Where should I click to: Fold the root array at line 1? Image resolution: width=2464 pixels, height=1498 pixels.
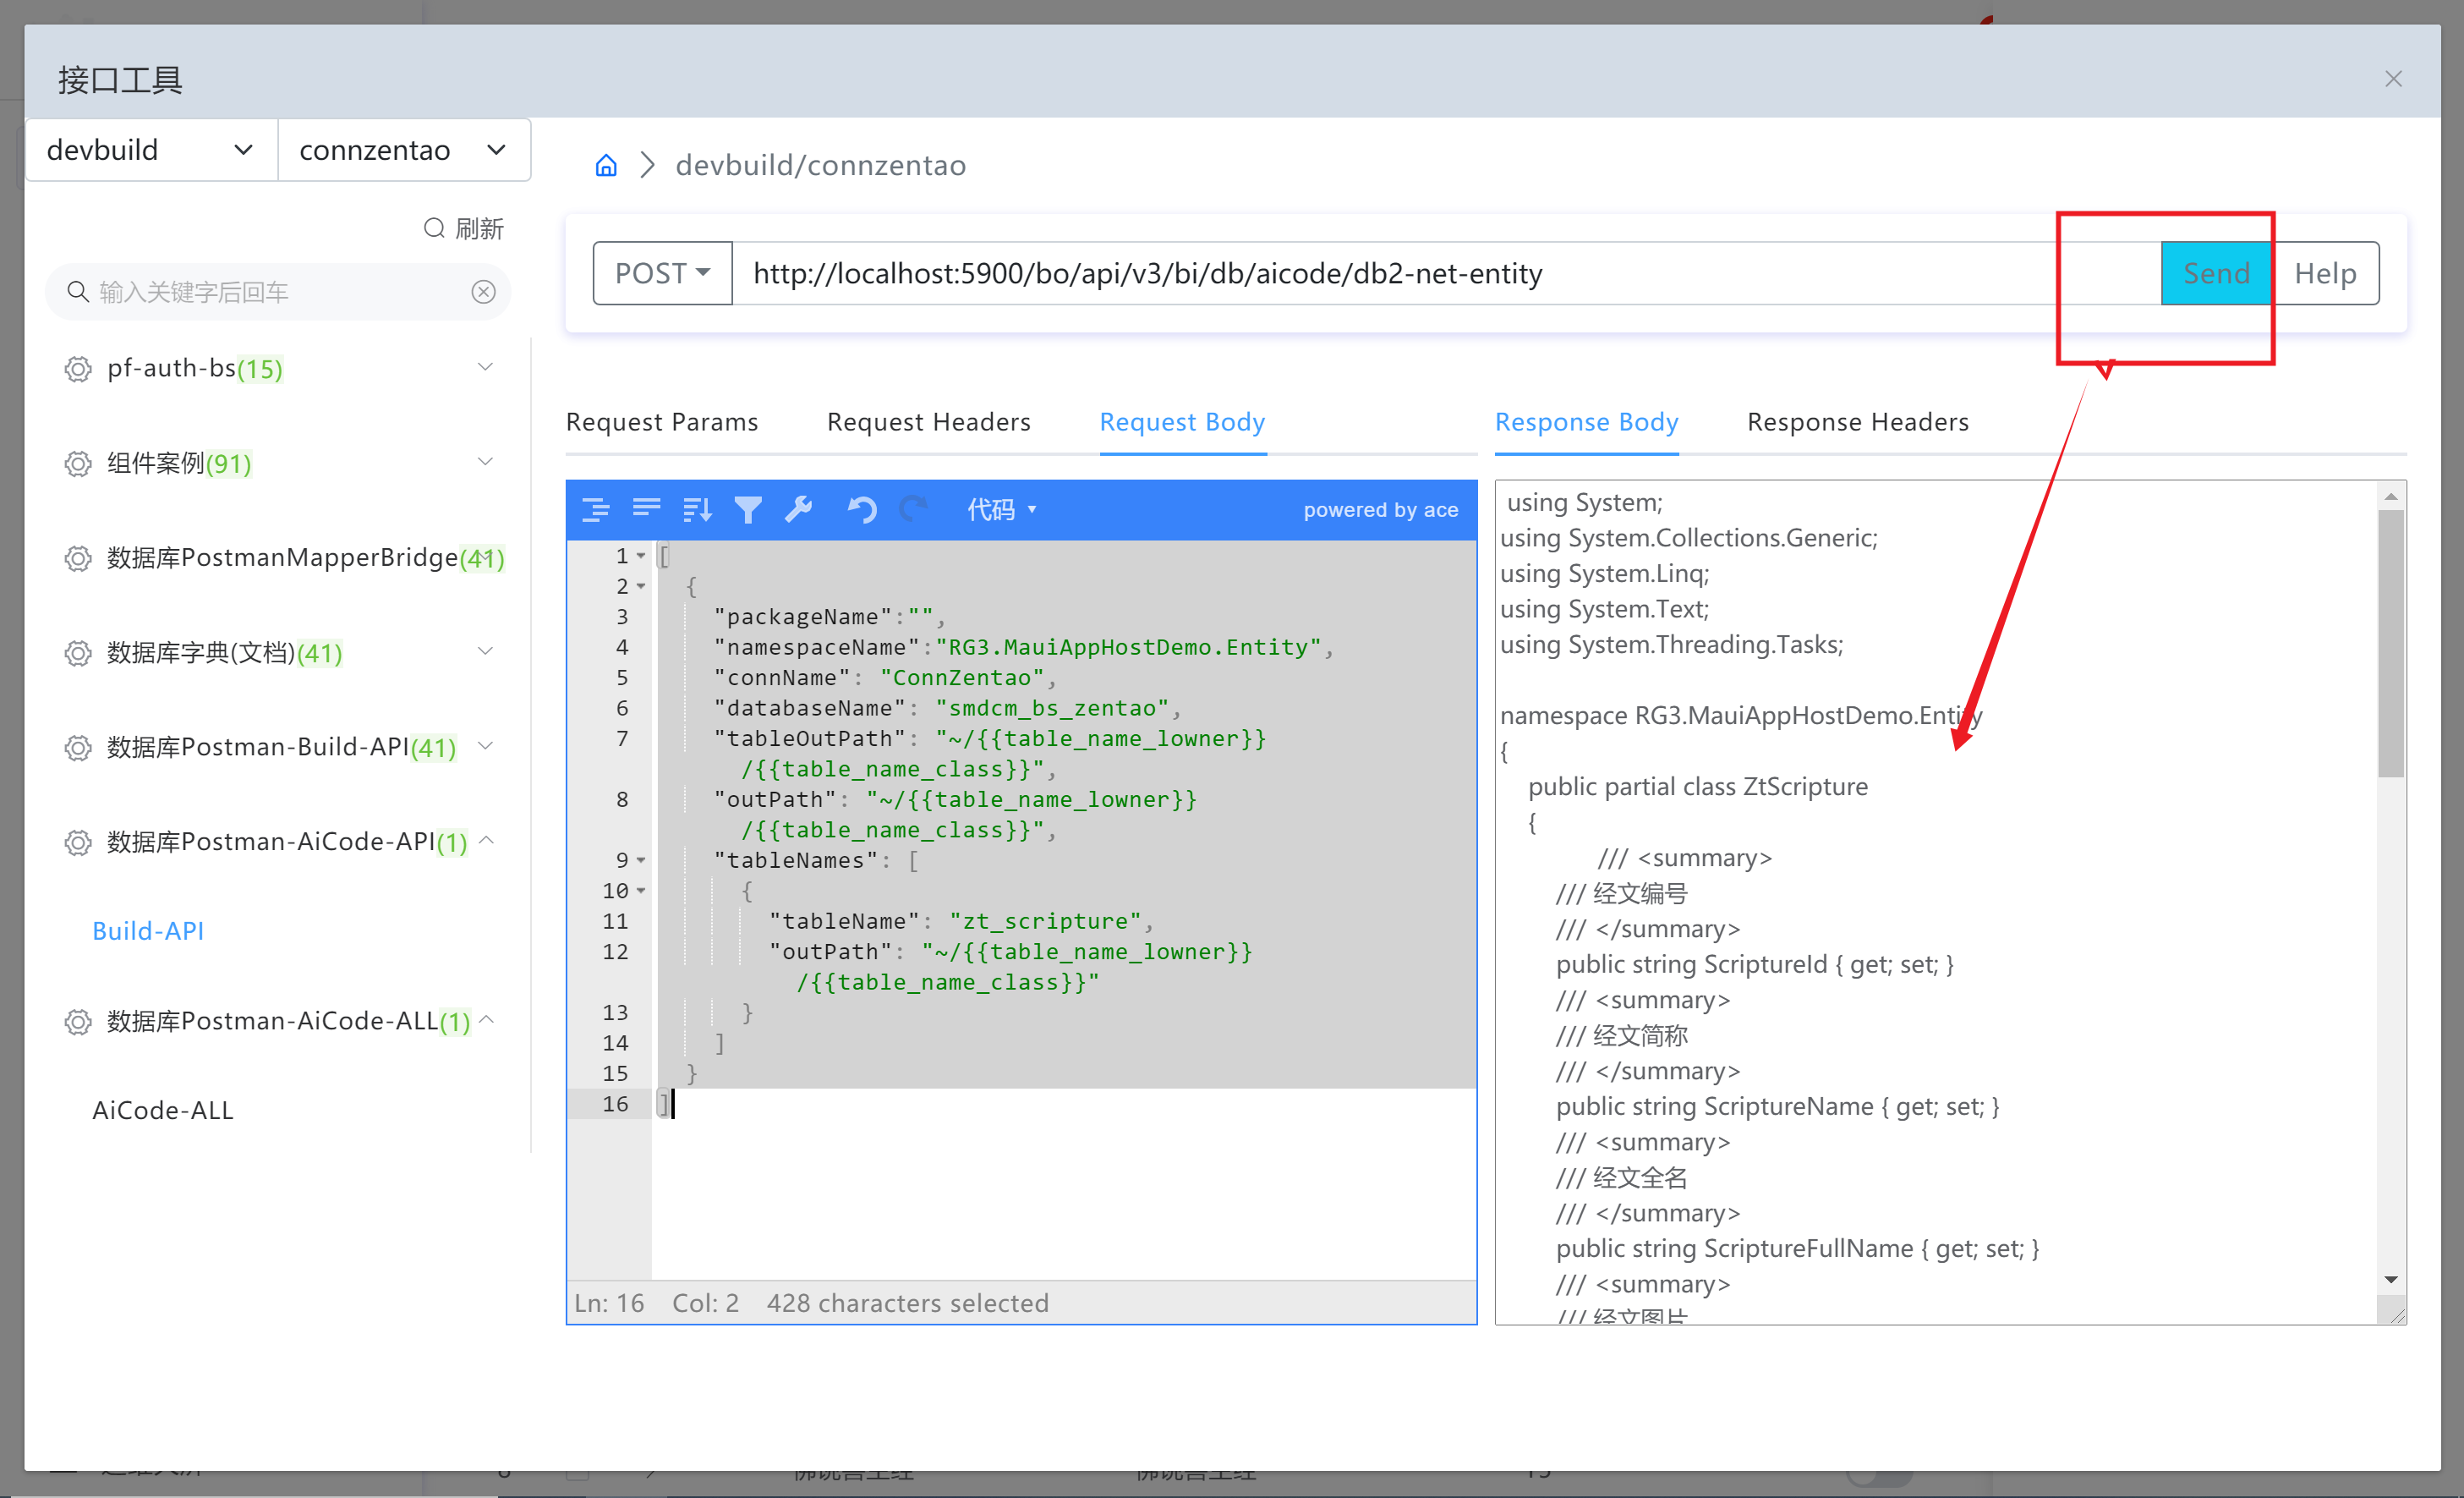(x=641, y=555)
